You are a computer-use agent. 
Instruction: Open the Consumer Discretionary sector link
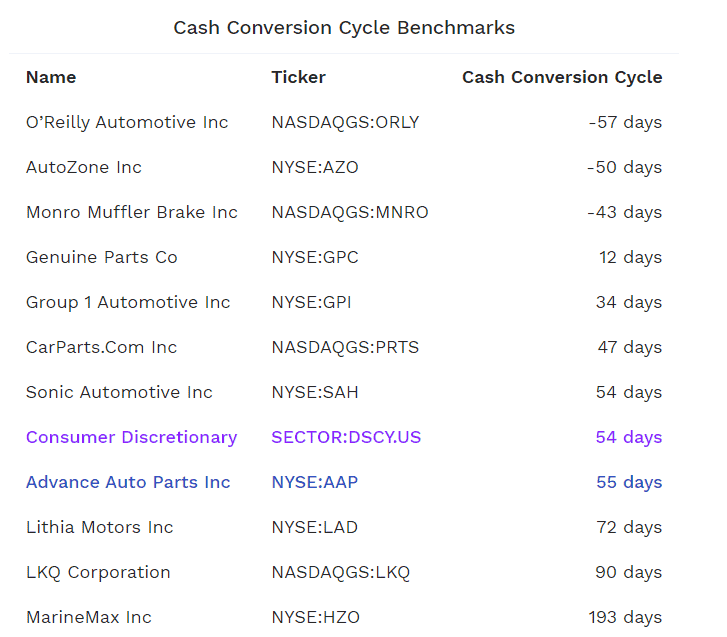131,437
